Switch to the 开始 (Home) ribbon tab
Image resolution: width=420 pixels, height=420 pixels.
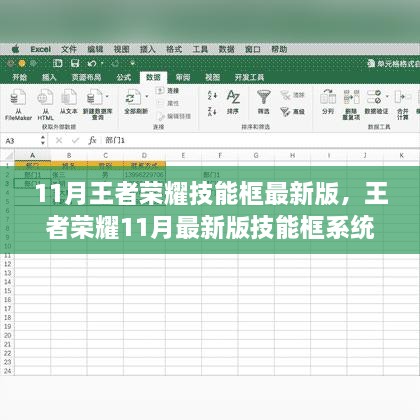[x=20, y=77]
